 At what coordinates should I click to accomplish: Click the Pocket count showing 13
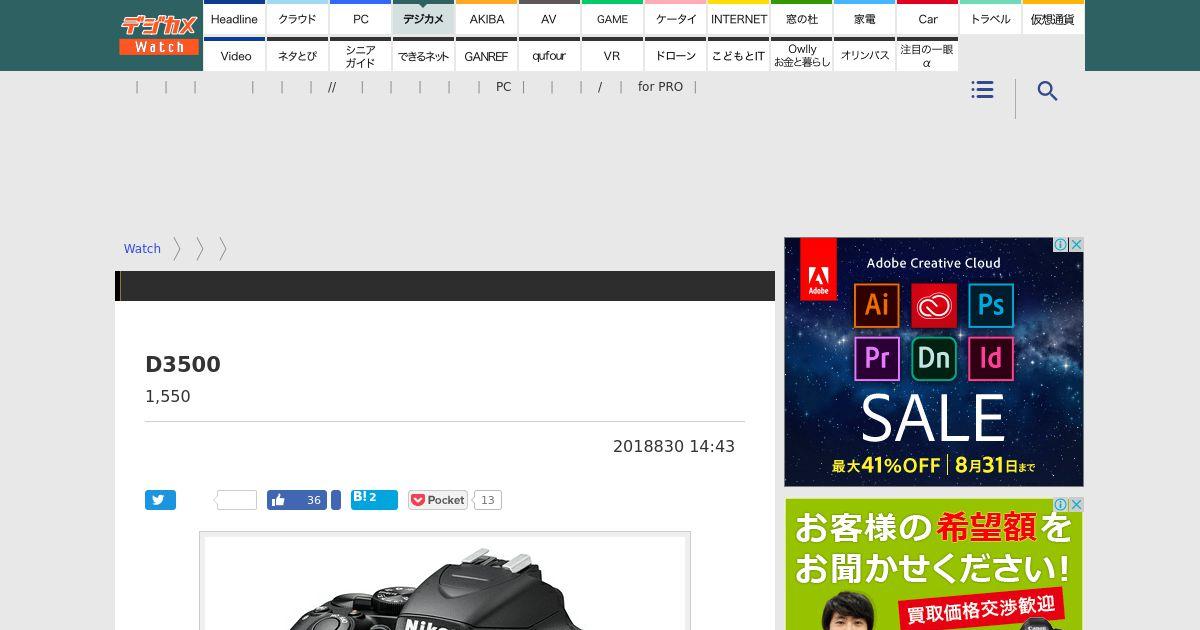[488, 500]
